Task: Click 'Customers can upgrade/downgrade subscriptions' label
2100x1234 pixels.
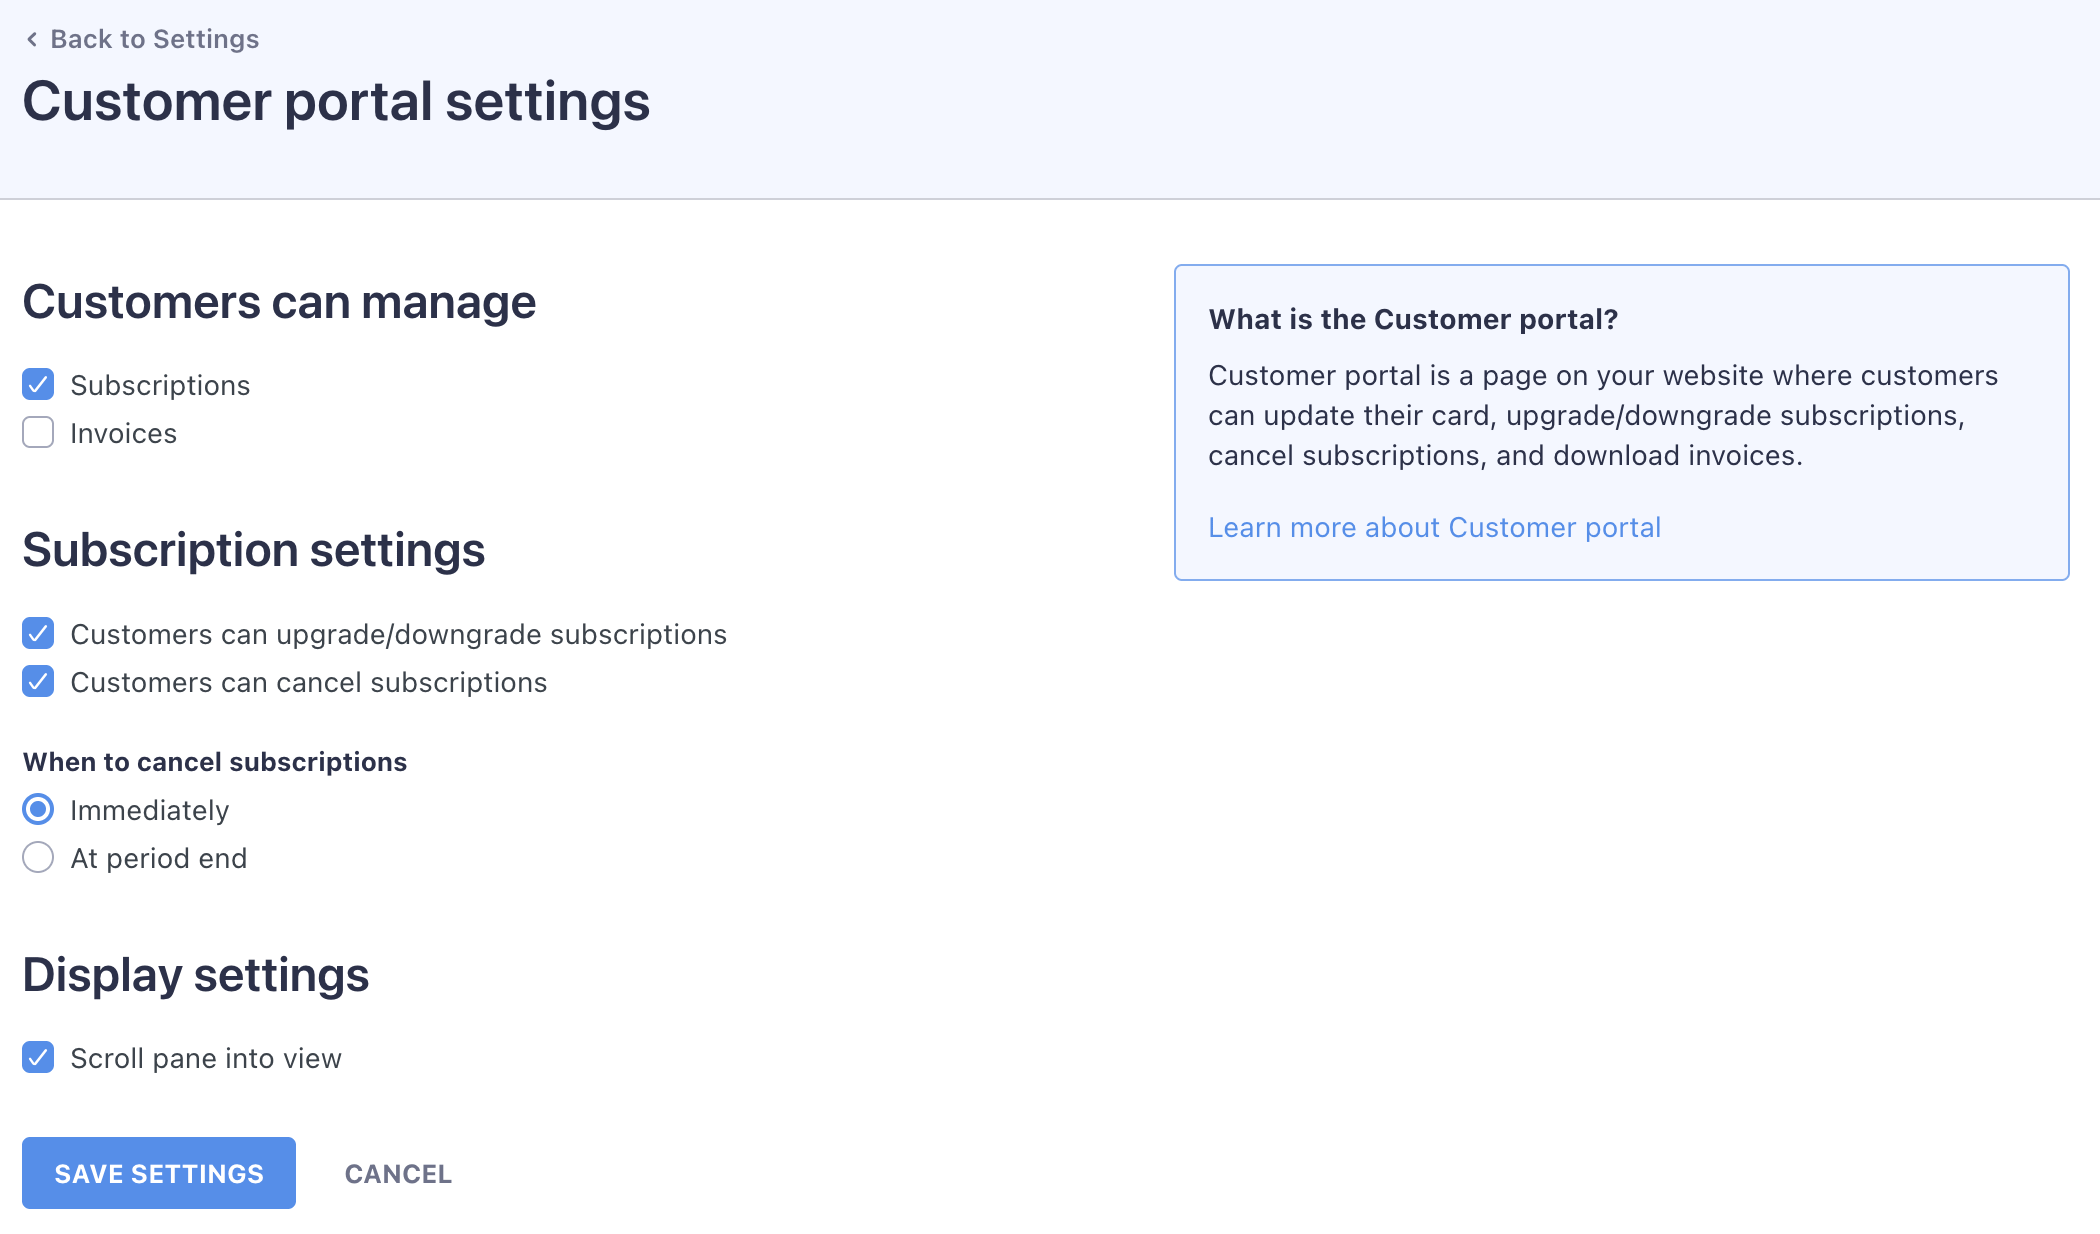Action: (398, 634)
